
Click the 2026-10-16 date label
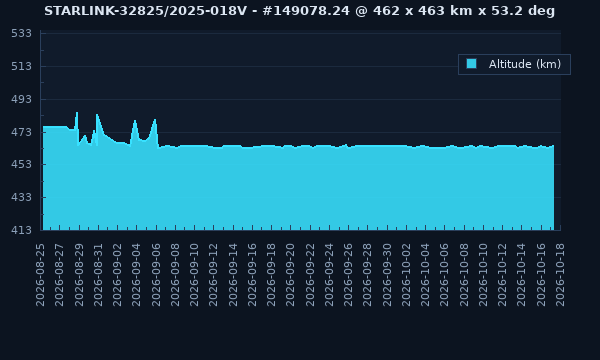[541, 275]
